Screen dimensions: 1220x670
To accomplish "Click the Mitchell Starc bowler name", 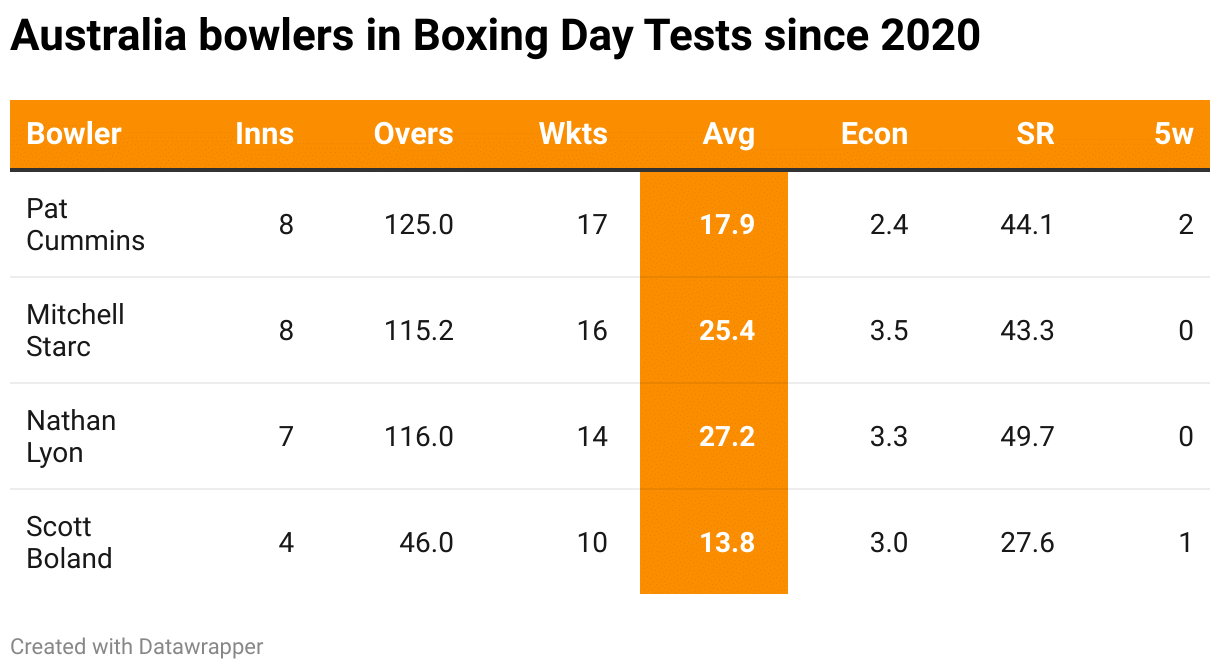I will point(75,331).
